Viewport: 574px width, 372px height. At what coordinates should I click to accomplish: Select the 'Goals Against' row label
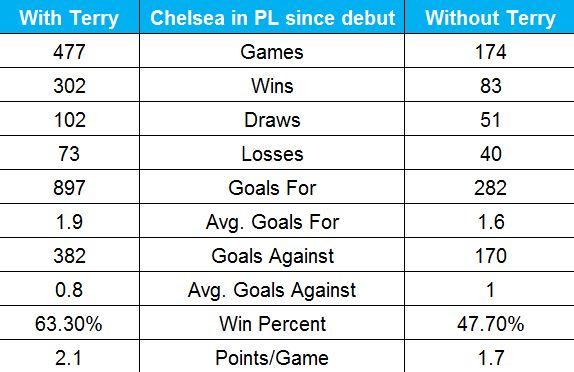(272, 256)
